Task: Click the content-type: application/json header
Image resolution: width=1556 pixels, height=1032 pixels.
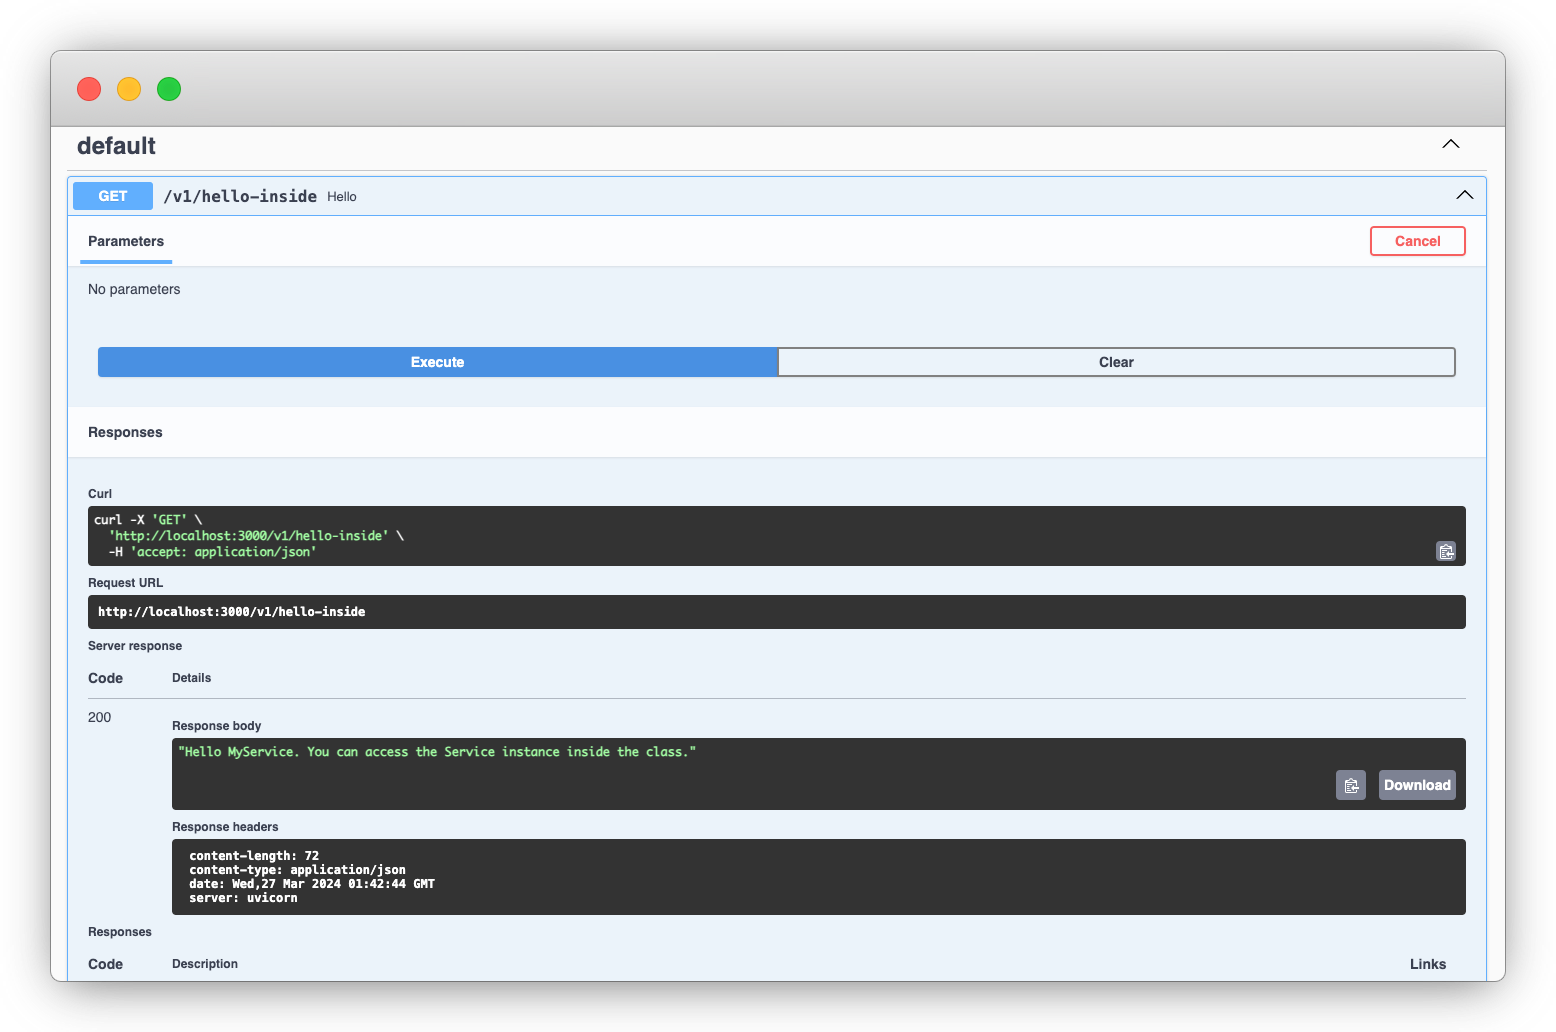Action: point(297,870)
